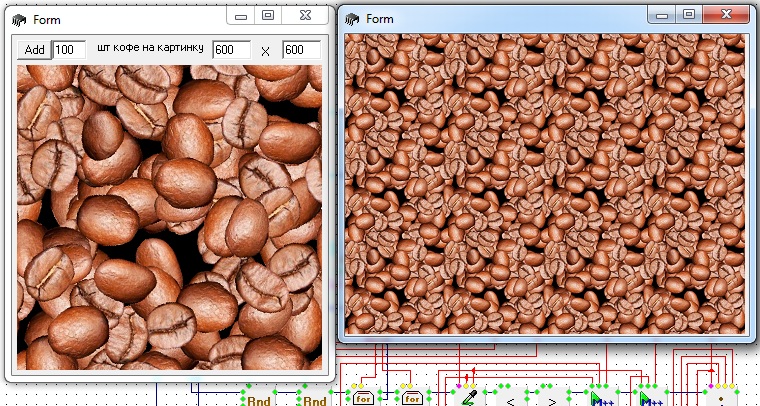Click the right window's Form title text

click(x=380, y=19)
